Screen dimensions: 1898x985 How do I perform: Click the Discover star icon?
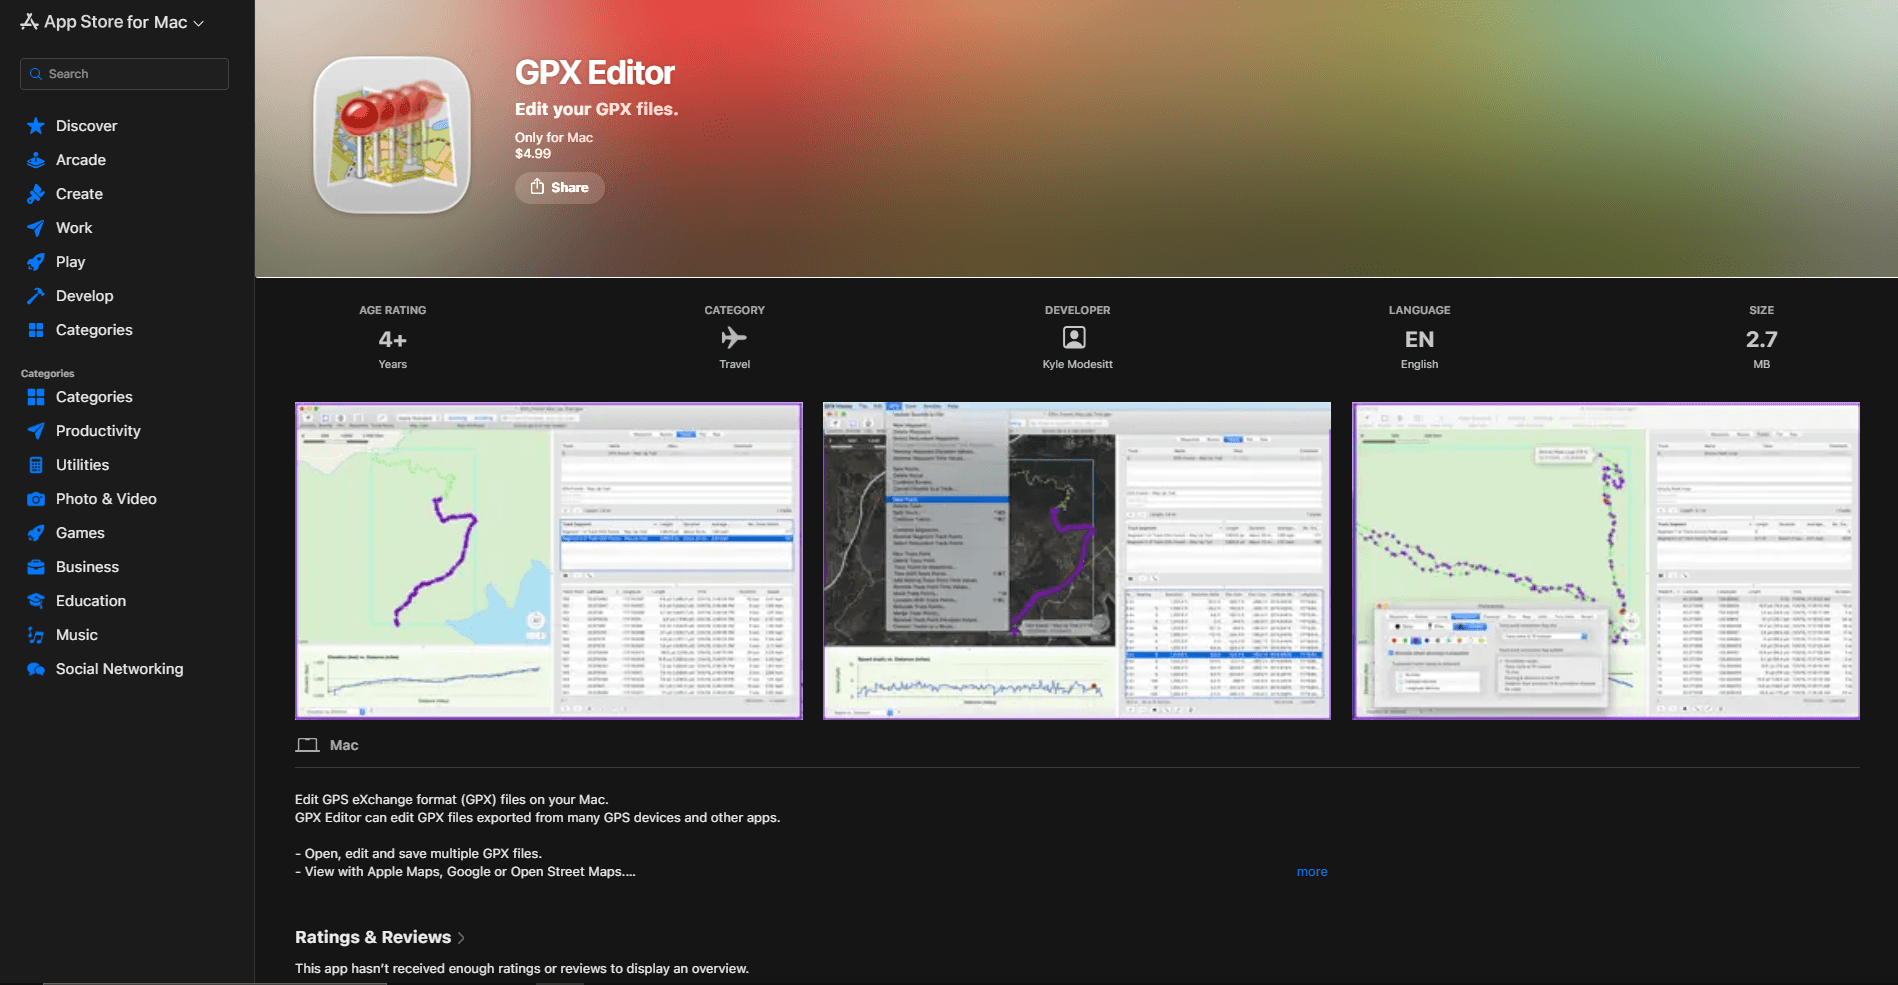pos(36,126)
